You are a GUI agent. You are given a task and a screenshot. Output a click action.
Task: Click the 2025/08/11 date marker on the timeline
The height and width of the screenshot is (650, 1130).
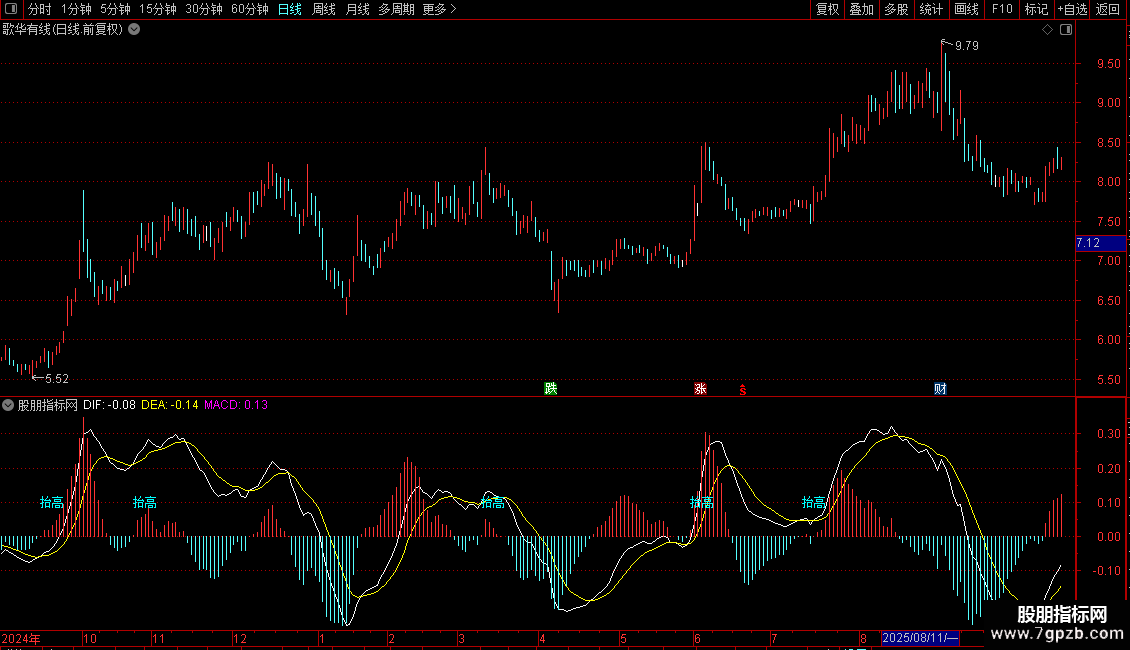click(920, 638)
